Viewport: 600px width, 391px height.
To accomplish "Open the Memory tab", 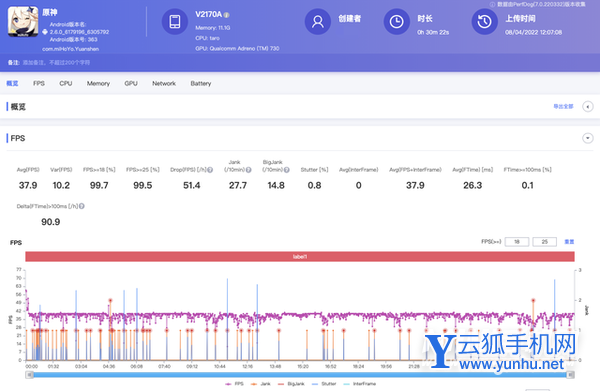I will tap(98, 83).
